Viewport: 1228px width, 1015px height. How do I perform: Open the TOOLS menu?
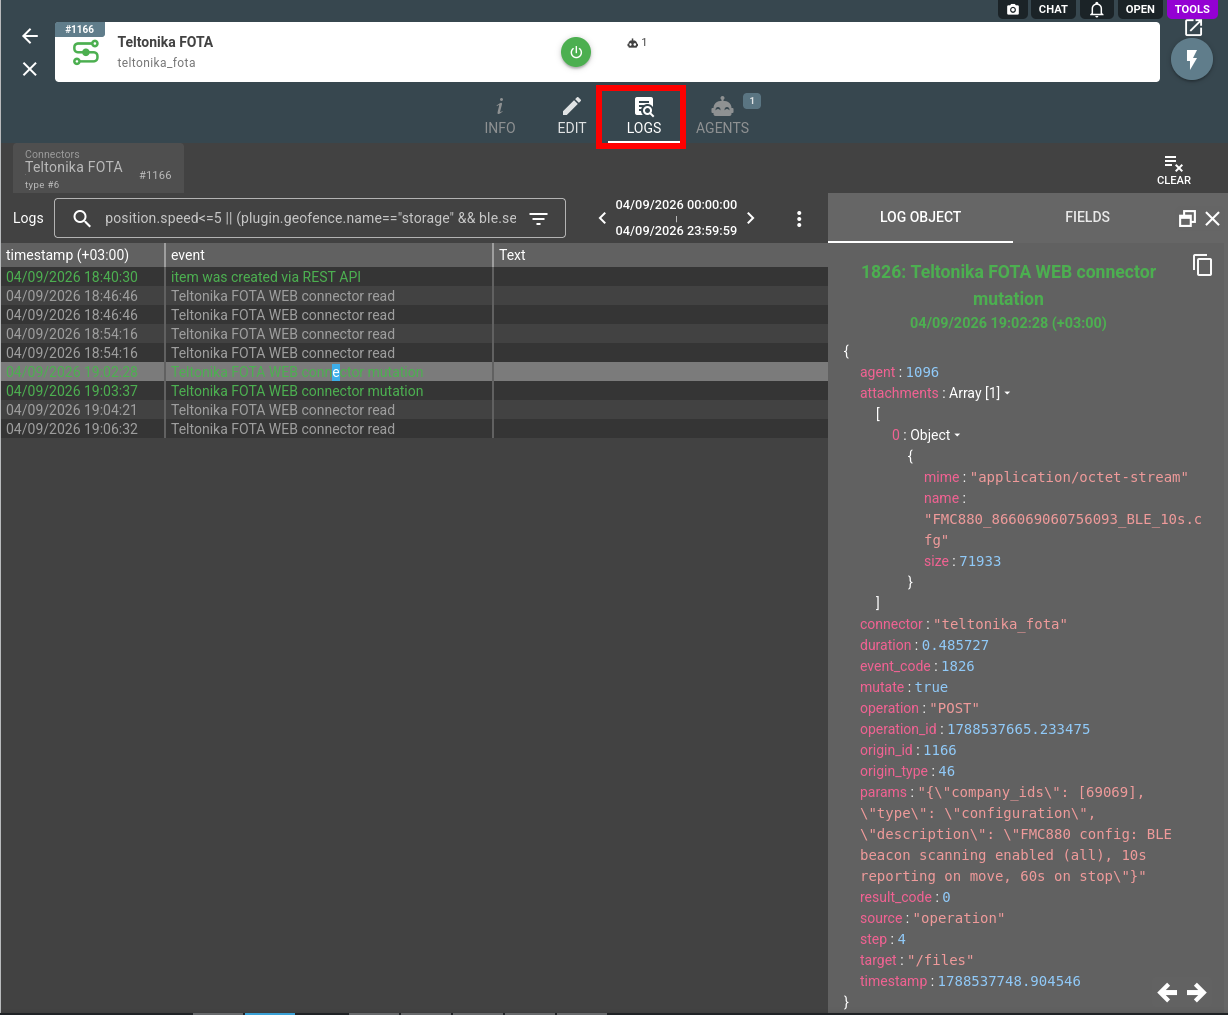[1192, 9]
